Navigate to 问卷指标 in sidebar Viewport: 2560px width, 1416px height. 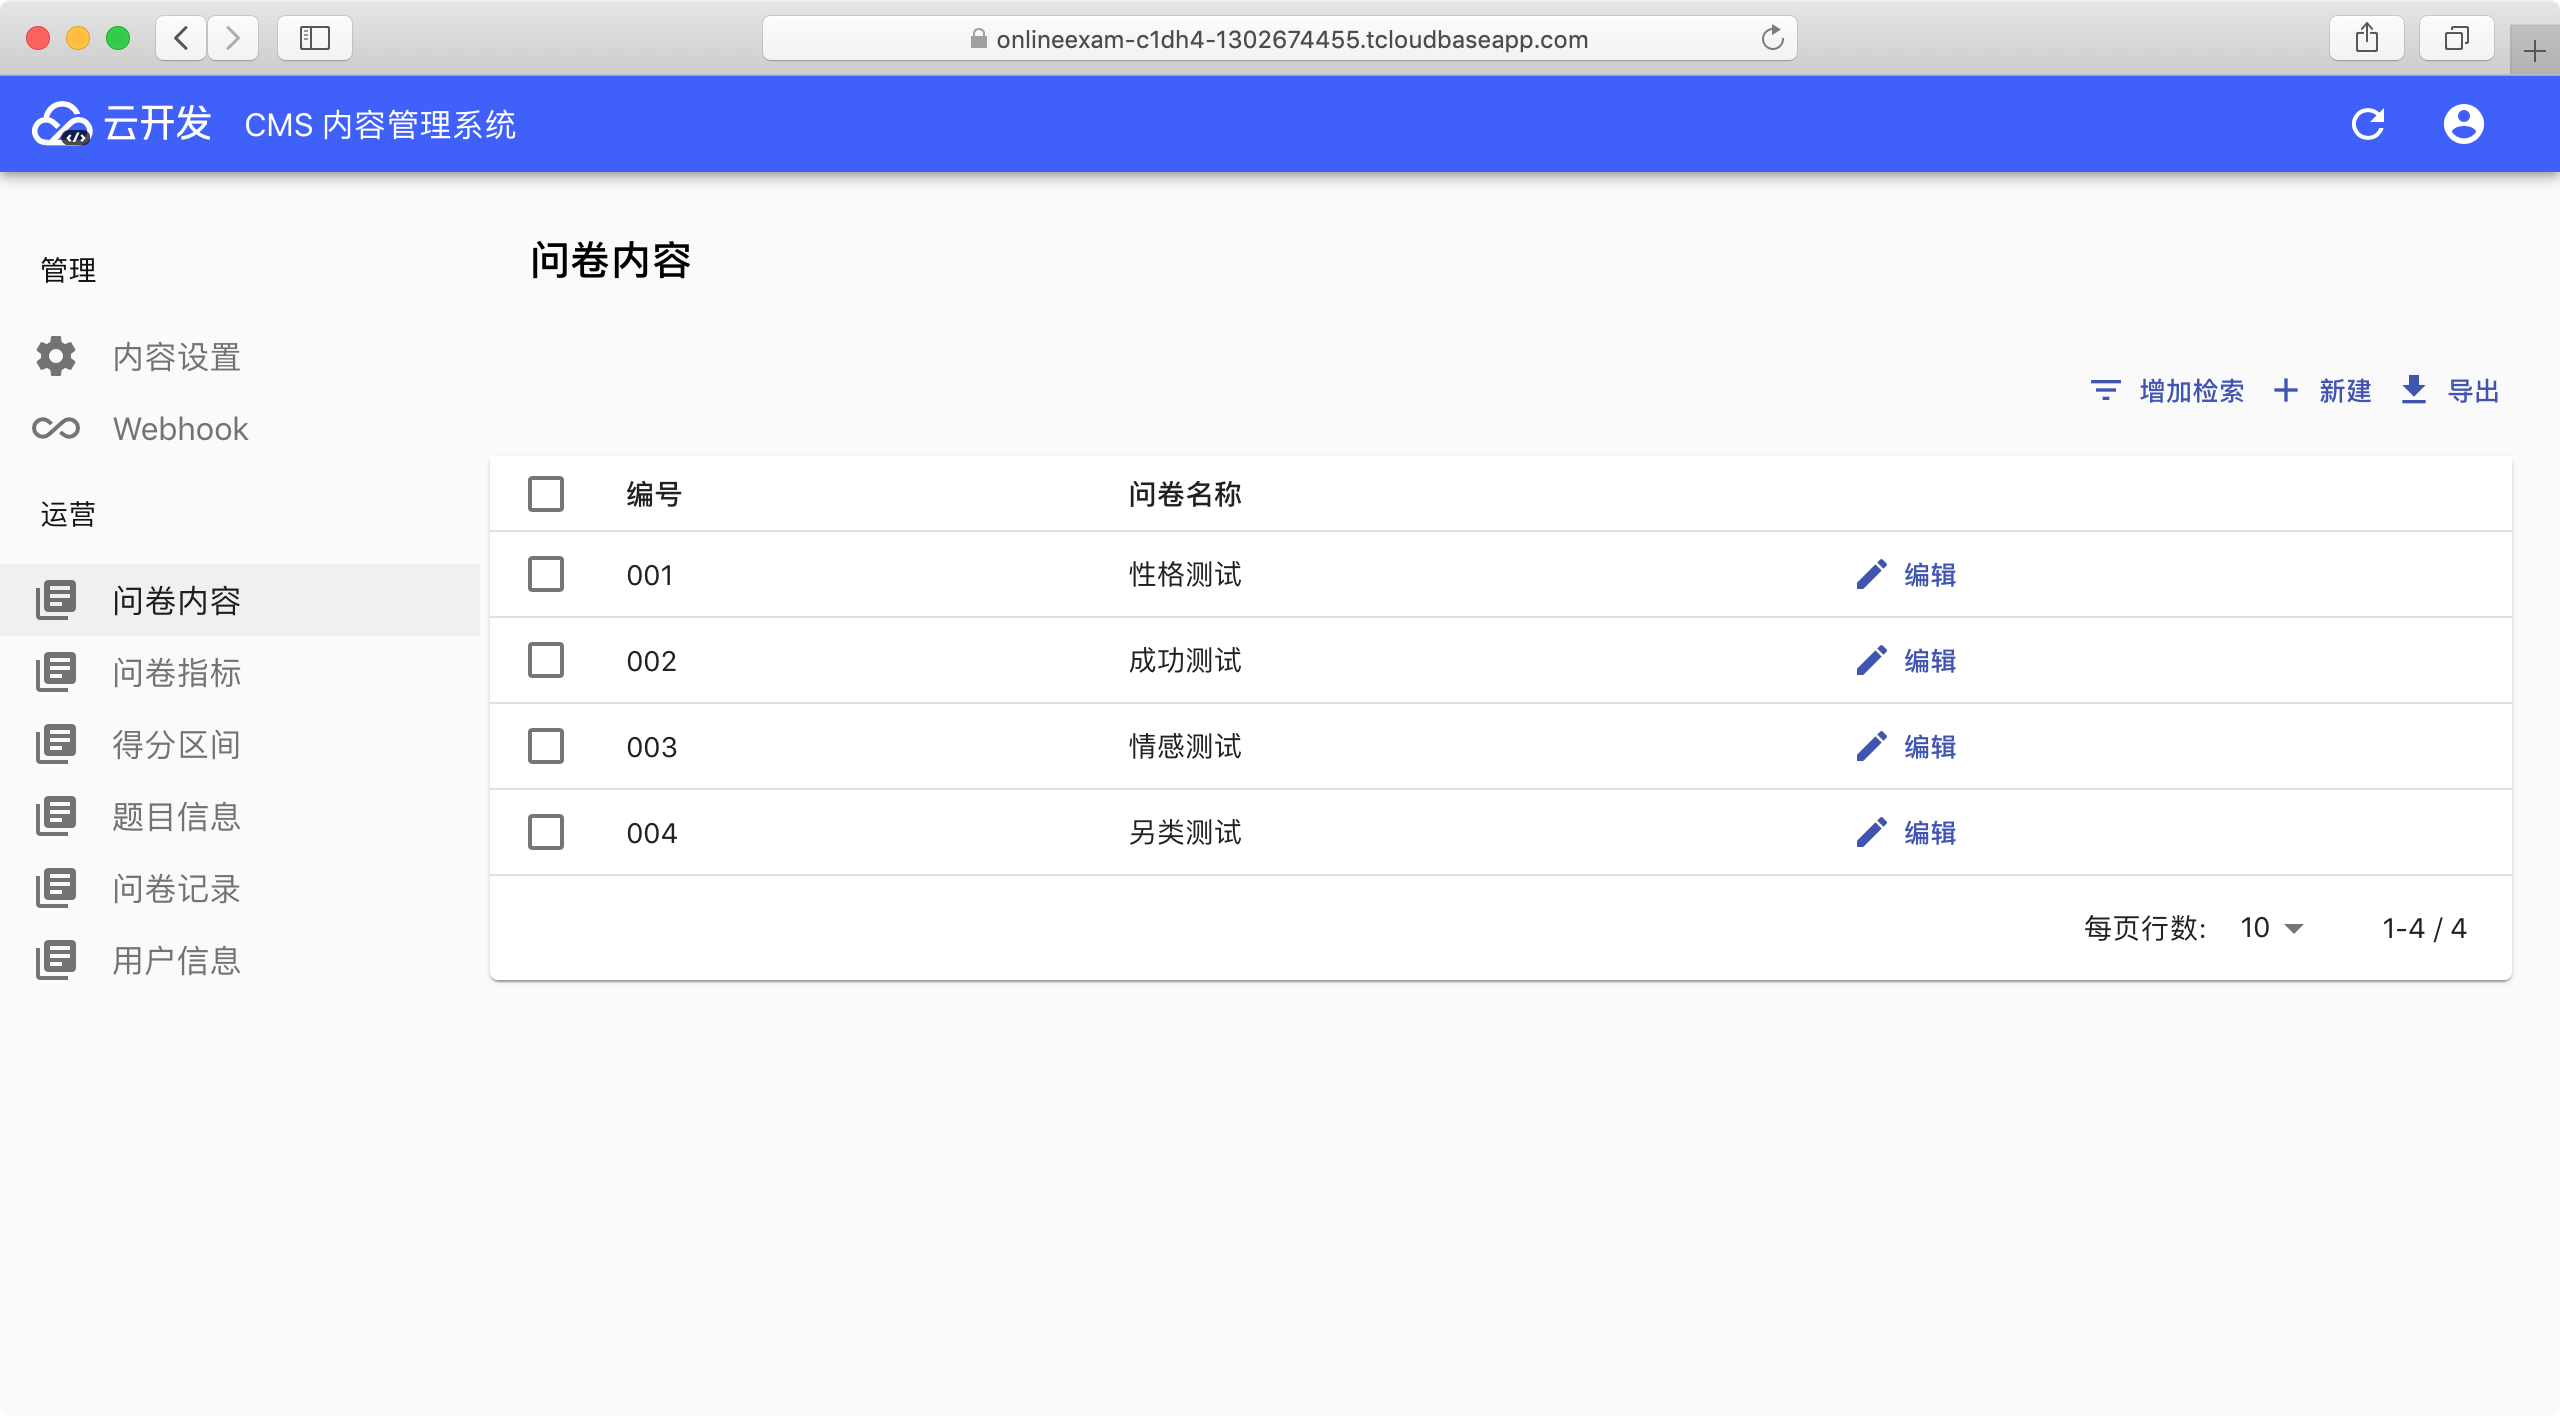[x=176, y=673]
